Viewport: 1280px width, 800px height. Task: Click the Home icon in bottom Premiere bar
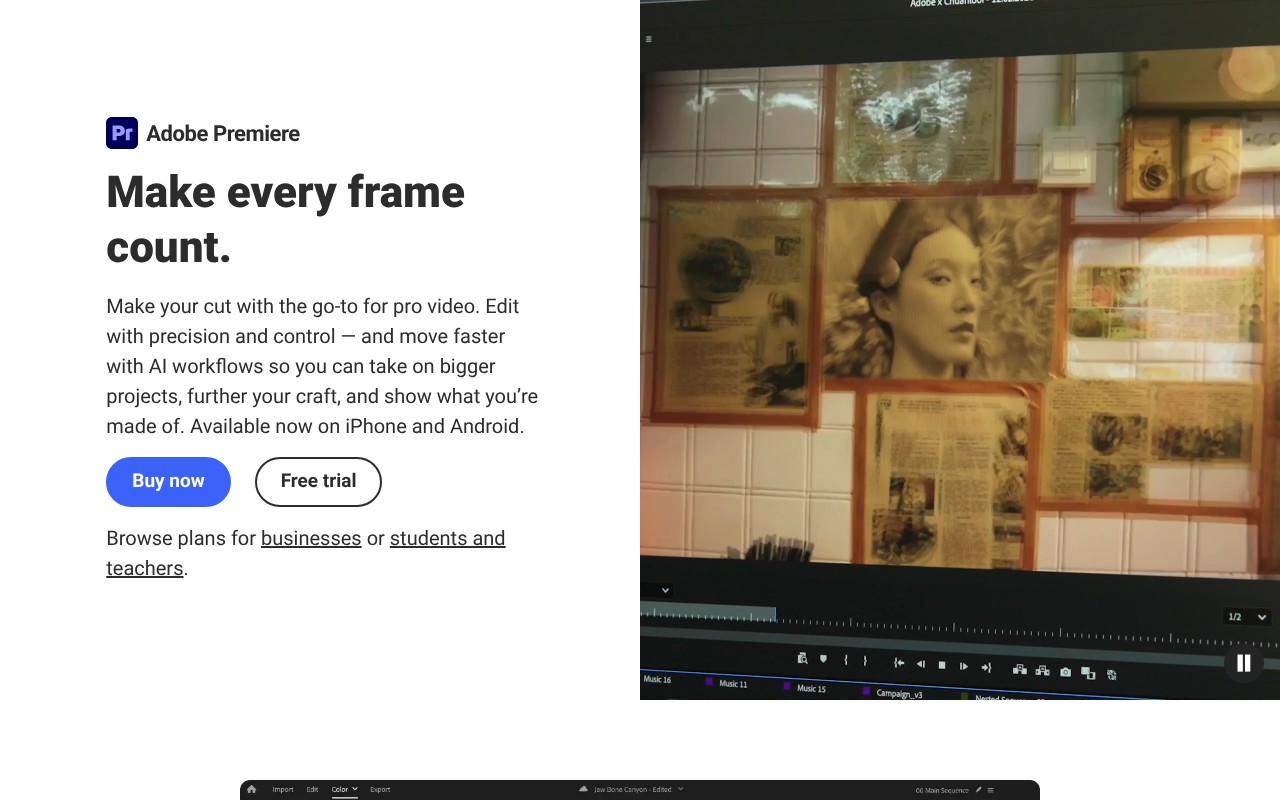point(251,789)
